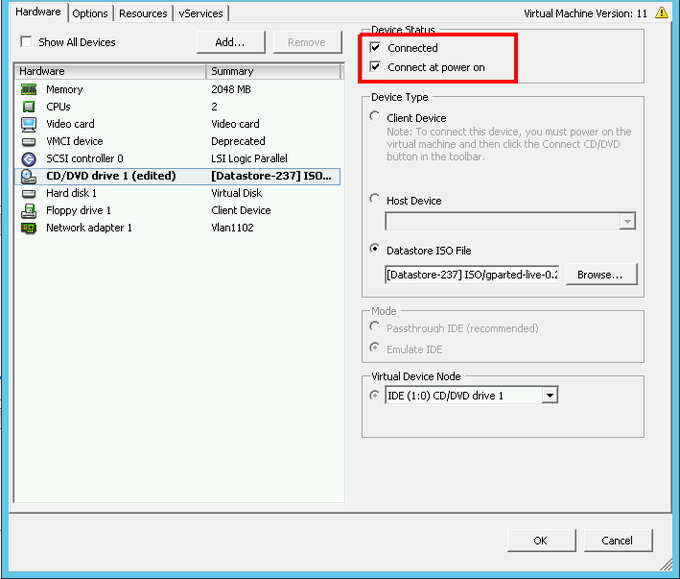Select the Floppy drive 1 row label
Image resolution: width=680 pixels, height=579 pixels.
[x=78, y=211]
